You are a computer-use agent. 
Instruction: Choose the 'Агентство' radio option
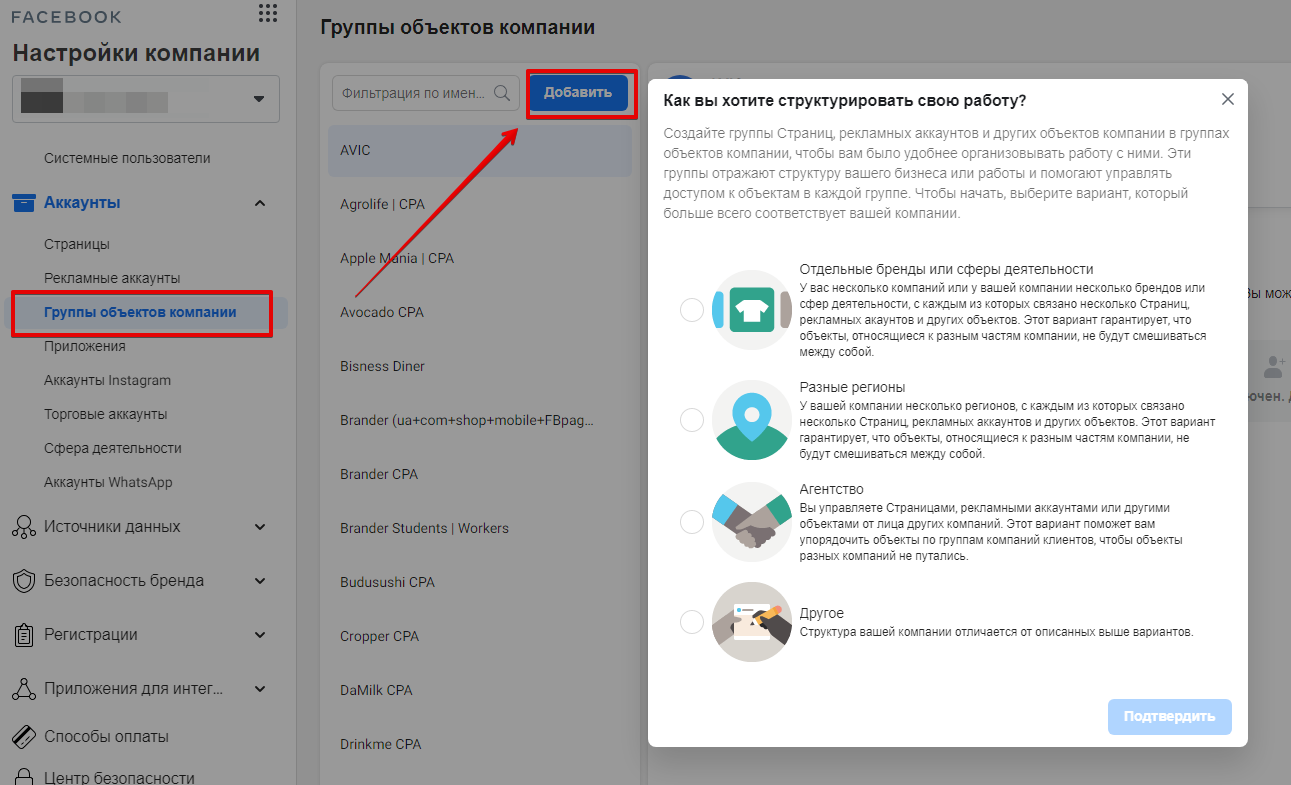(x=692, y=522)
